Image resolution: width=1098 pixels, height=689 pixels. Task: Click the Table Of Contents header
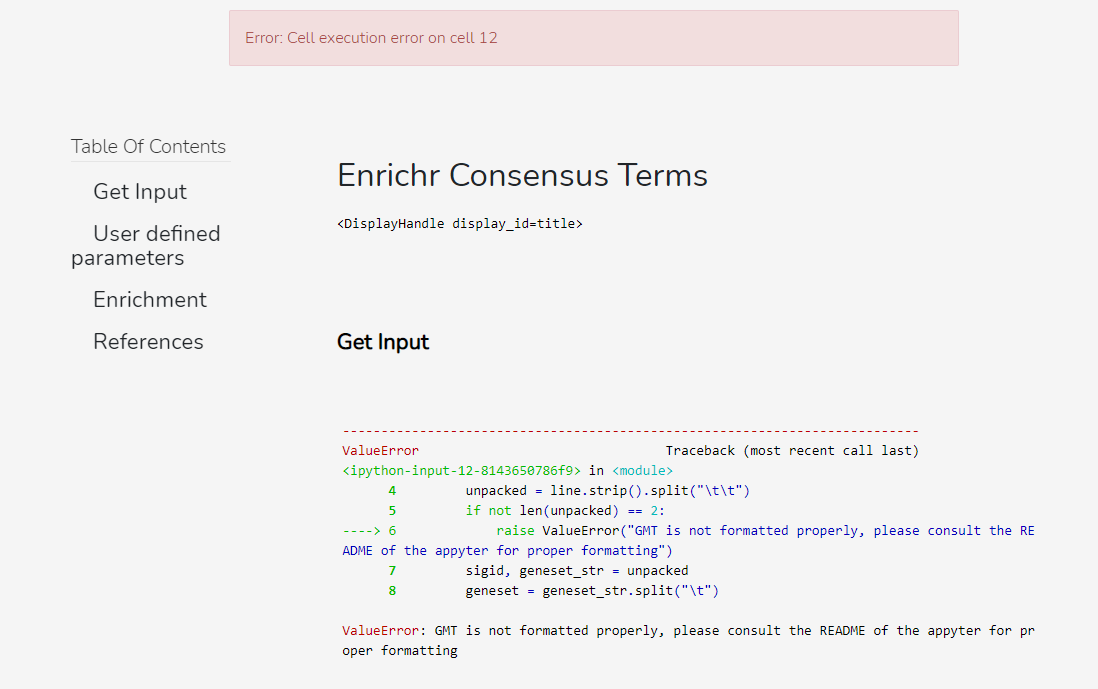point(148,146)
